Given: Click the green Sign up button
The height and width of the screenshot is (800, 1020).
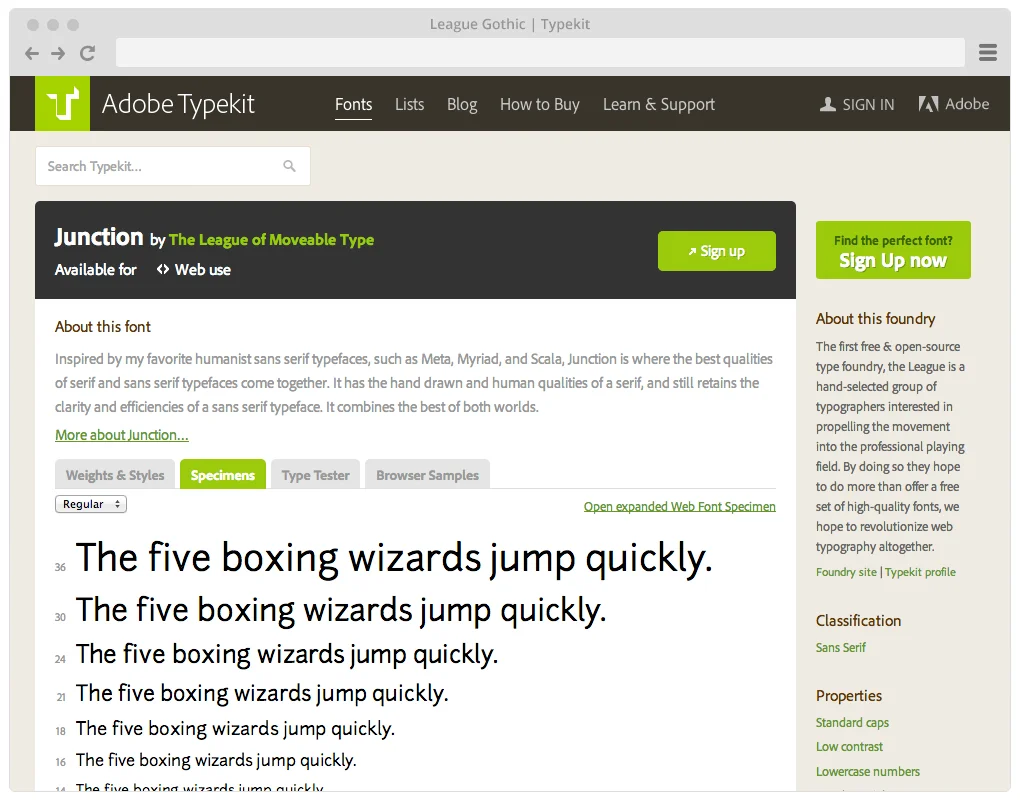Looking at the screenshot, I should (x=716, y=251).
